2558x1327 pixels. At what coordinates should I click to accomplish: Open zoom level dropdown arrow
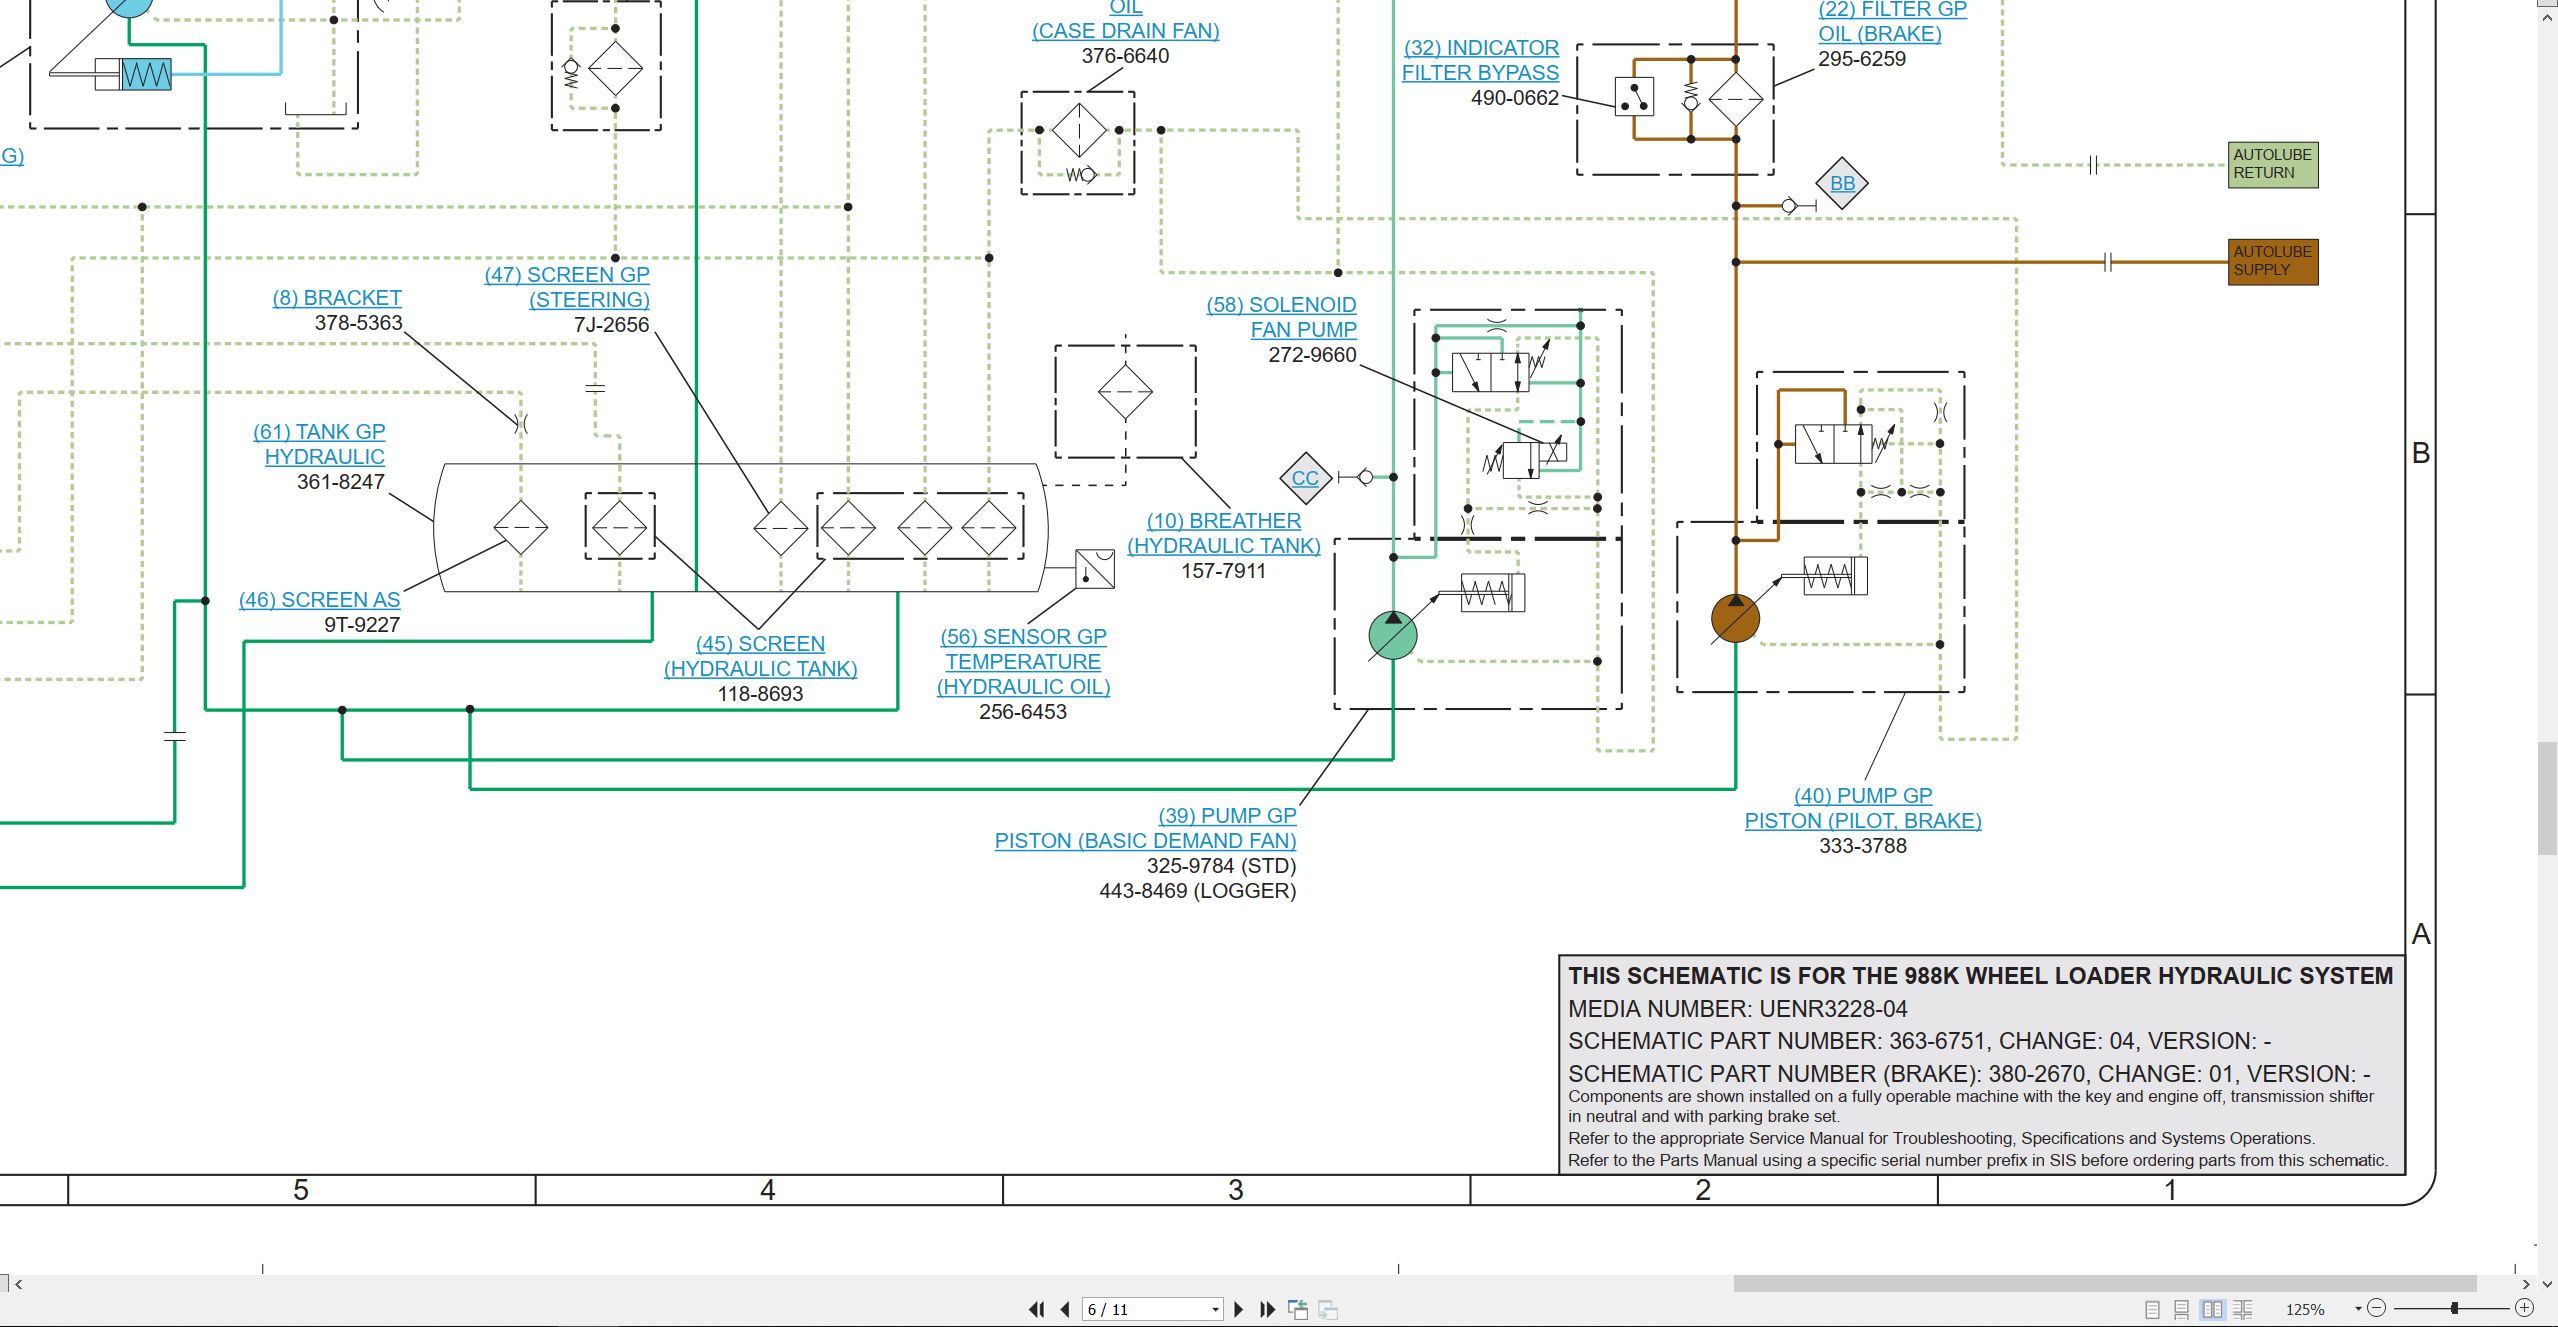tap(2358, 1309)
